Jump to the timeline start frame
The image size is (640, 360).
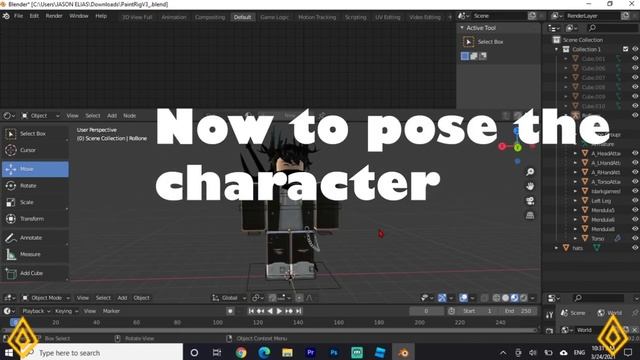[x=251, y=311]
